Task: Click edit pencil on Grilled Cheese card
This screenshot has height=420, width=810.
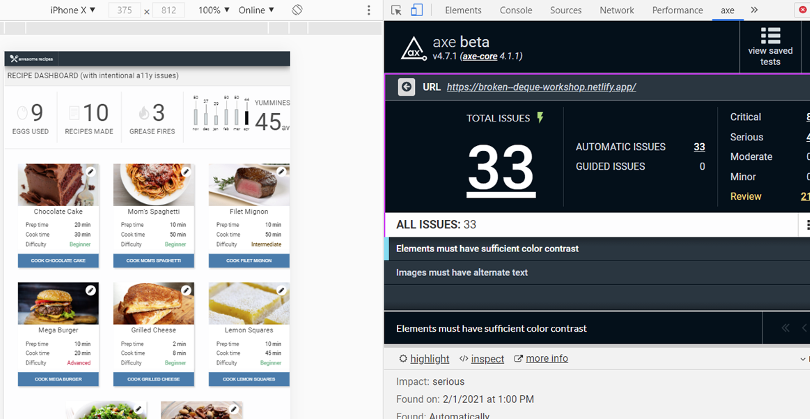Action: tap(186, 291)
